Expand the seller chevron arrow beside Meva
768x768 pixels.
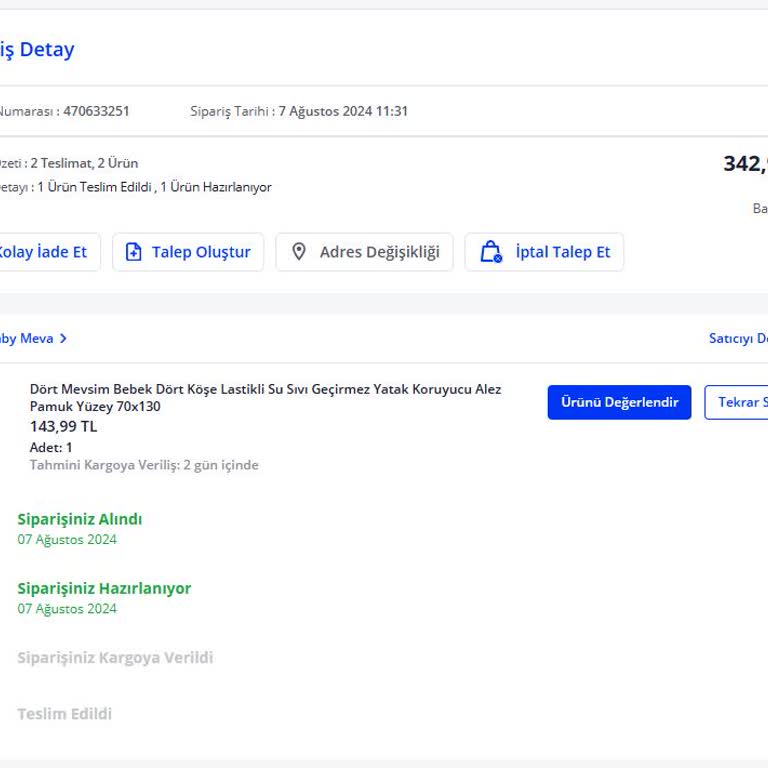(x=63, y=338)
